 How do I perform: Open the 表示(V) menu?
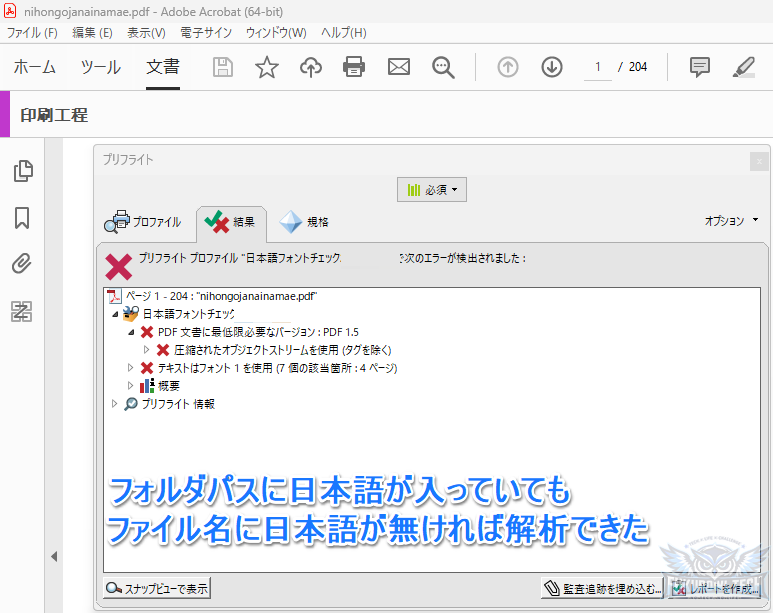[146, 33]
